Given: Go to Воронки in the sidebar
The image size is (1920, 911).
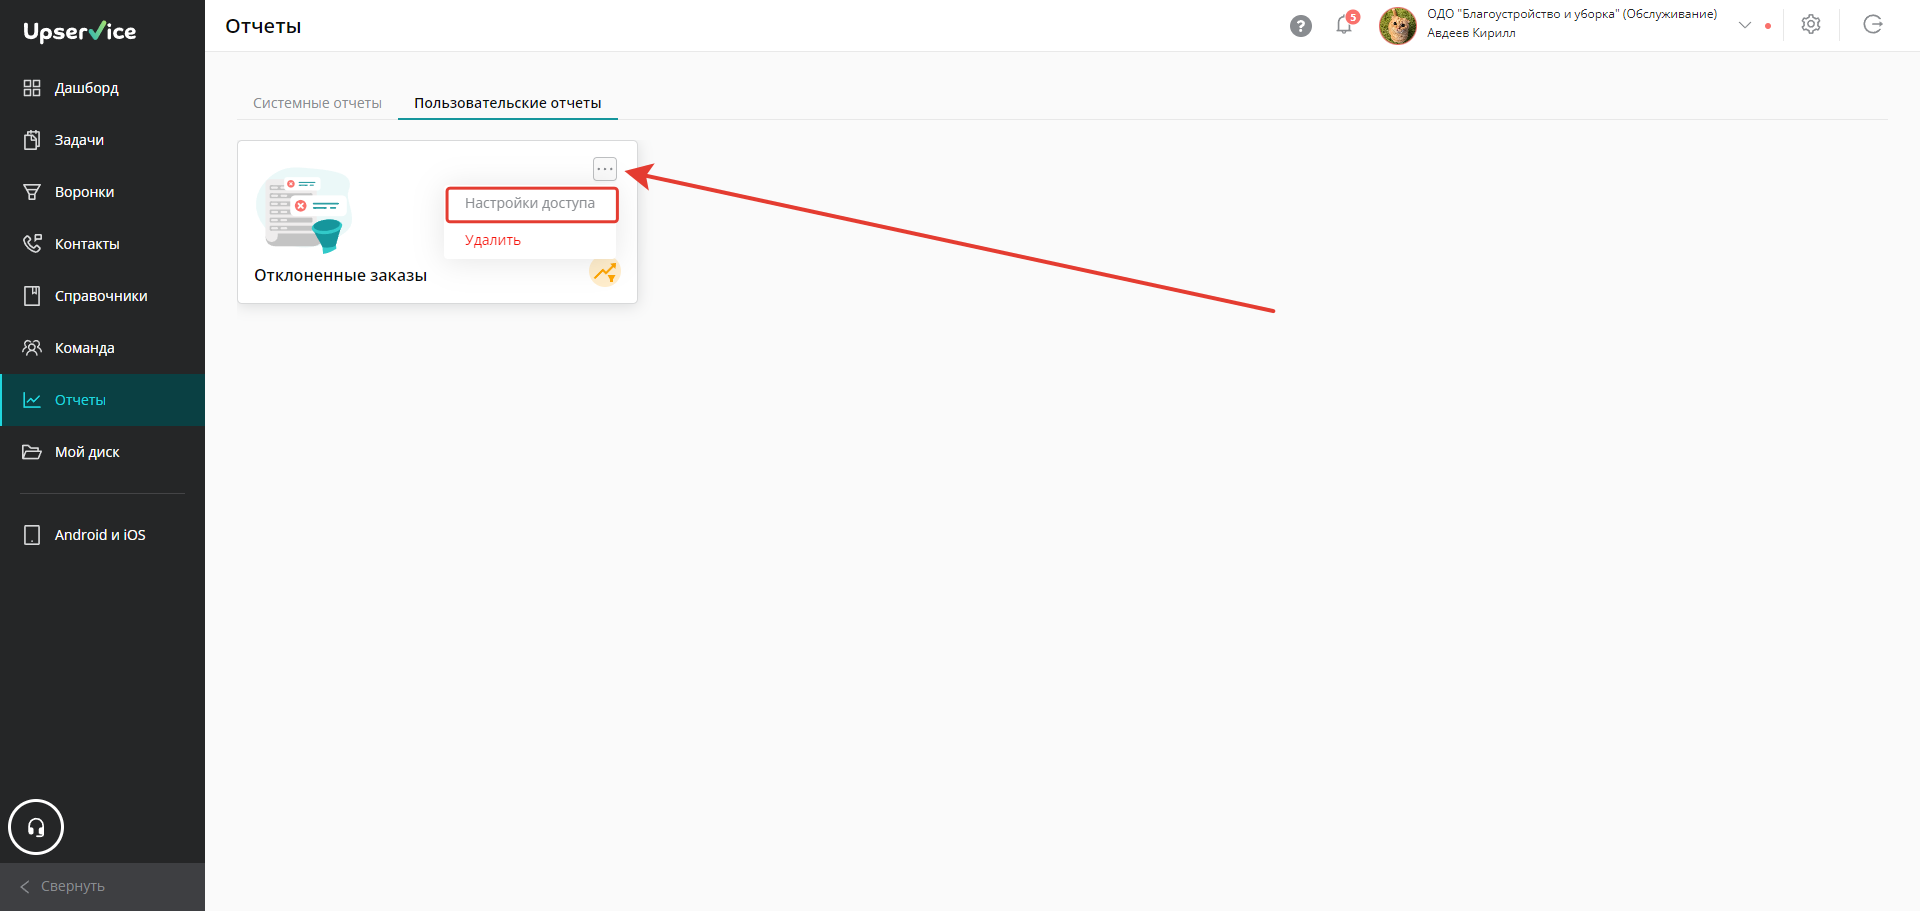Looking at the screenshot, I should point(102,192).
